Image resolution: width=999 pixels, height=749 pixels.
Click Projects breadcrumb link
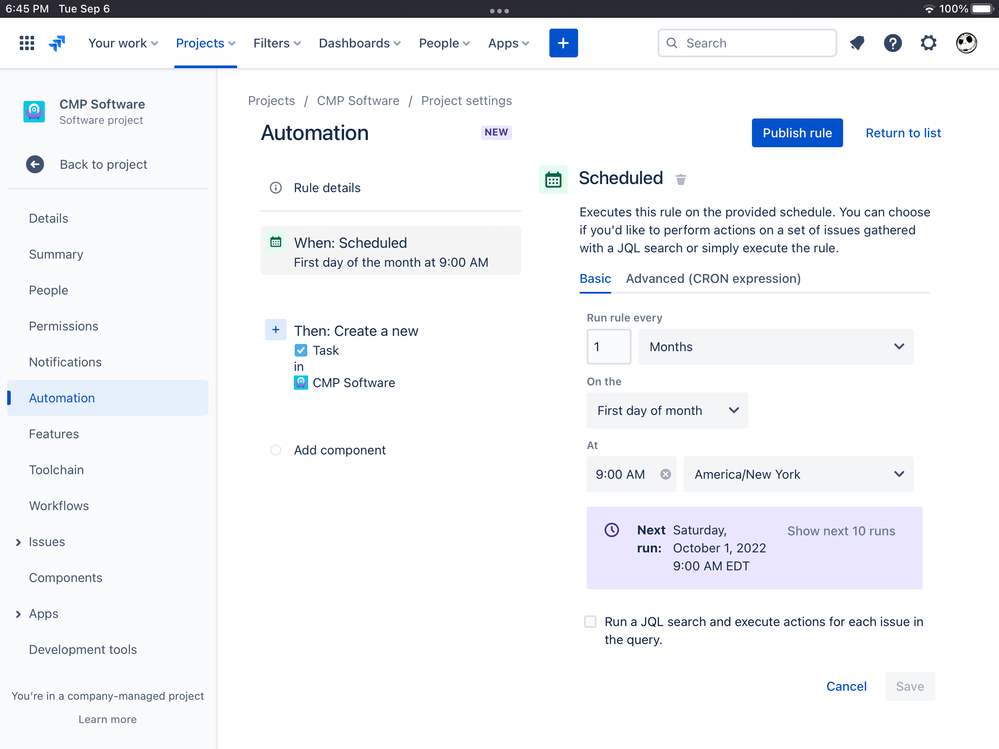point(271,101)
